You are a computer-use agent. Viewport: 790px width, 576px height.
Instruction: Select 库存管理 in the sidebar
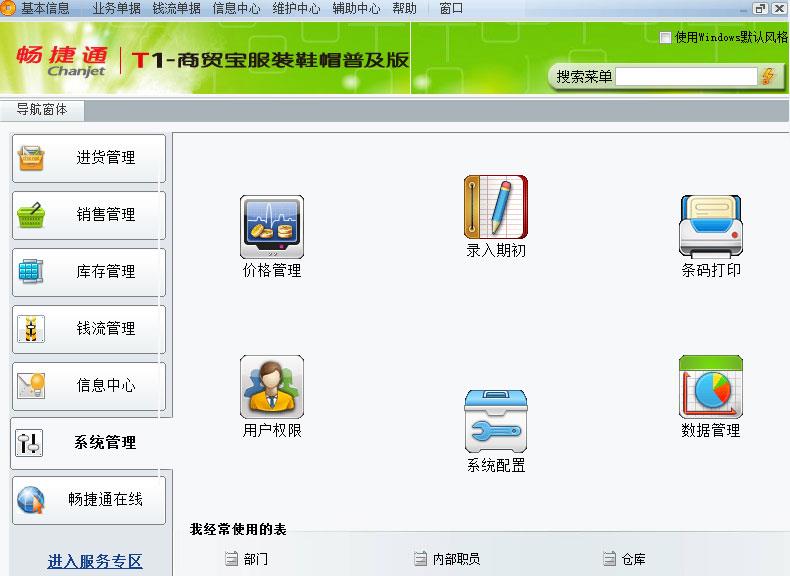pyautogui.click(x=89, y=272)
